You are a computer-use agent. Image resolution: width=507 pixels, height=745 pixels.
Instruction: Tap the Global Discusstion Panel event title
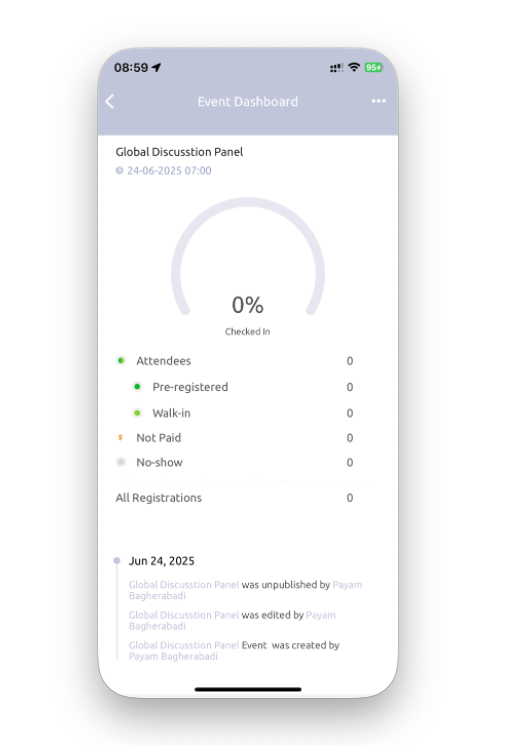point(179,152)
